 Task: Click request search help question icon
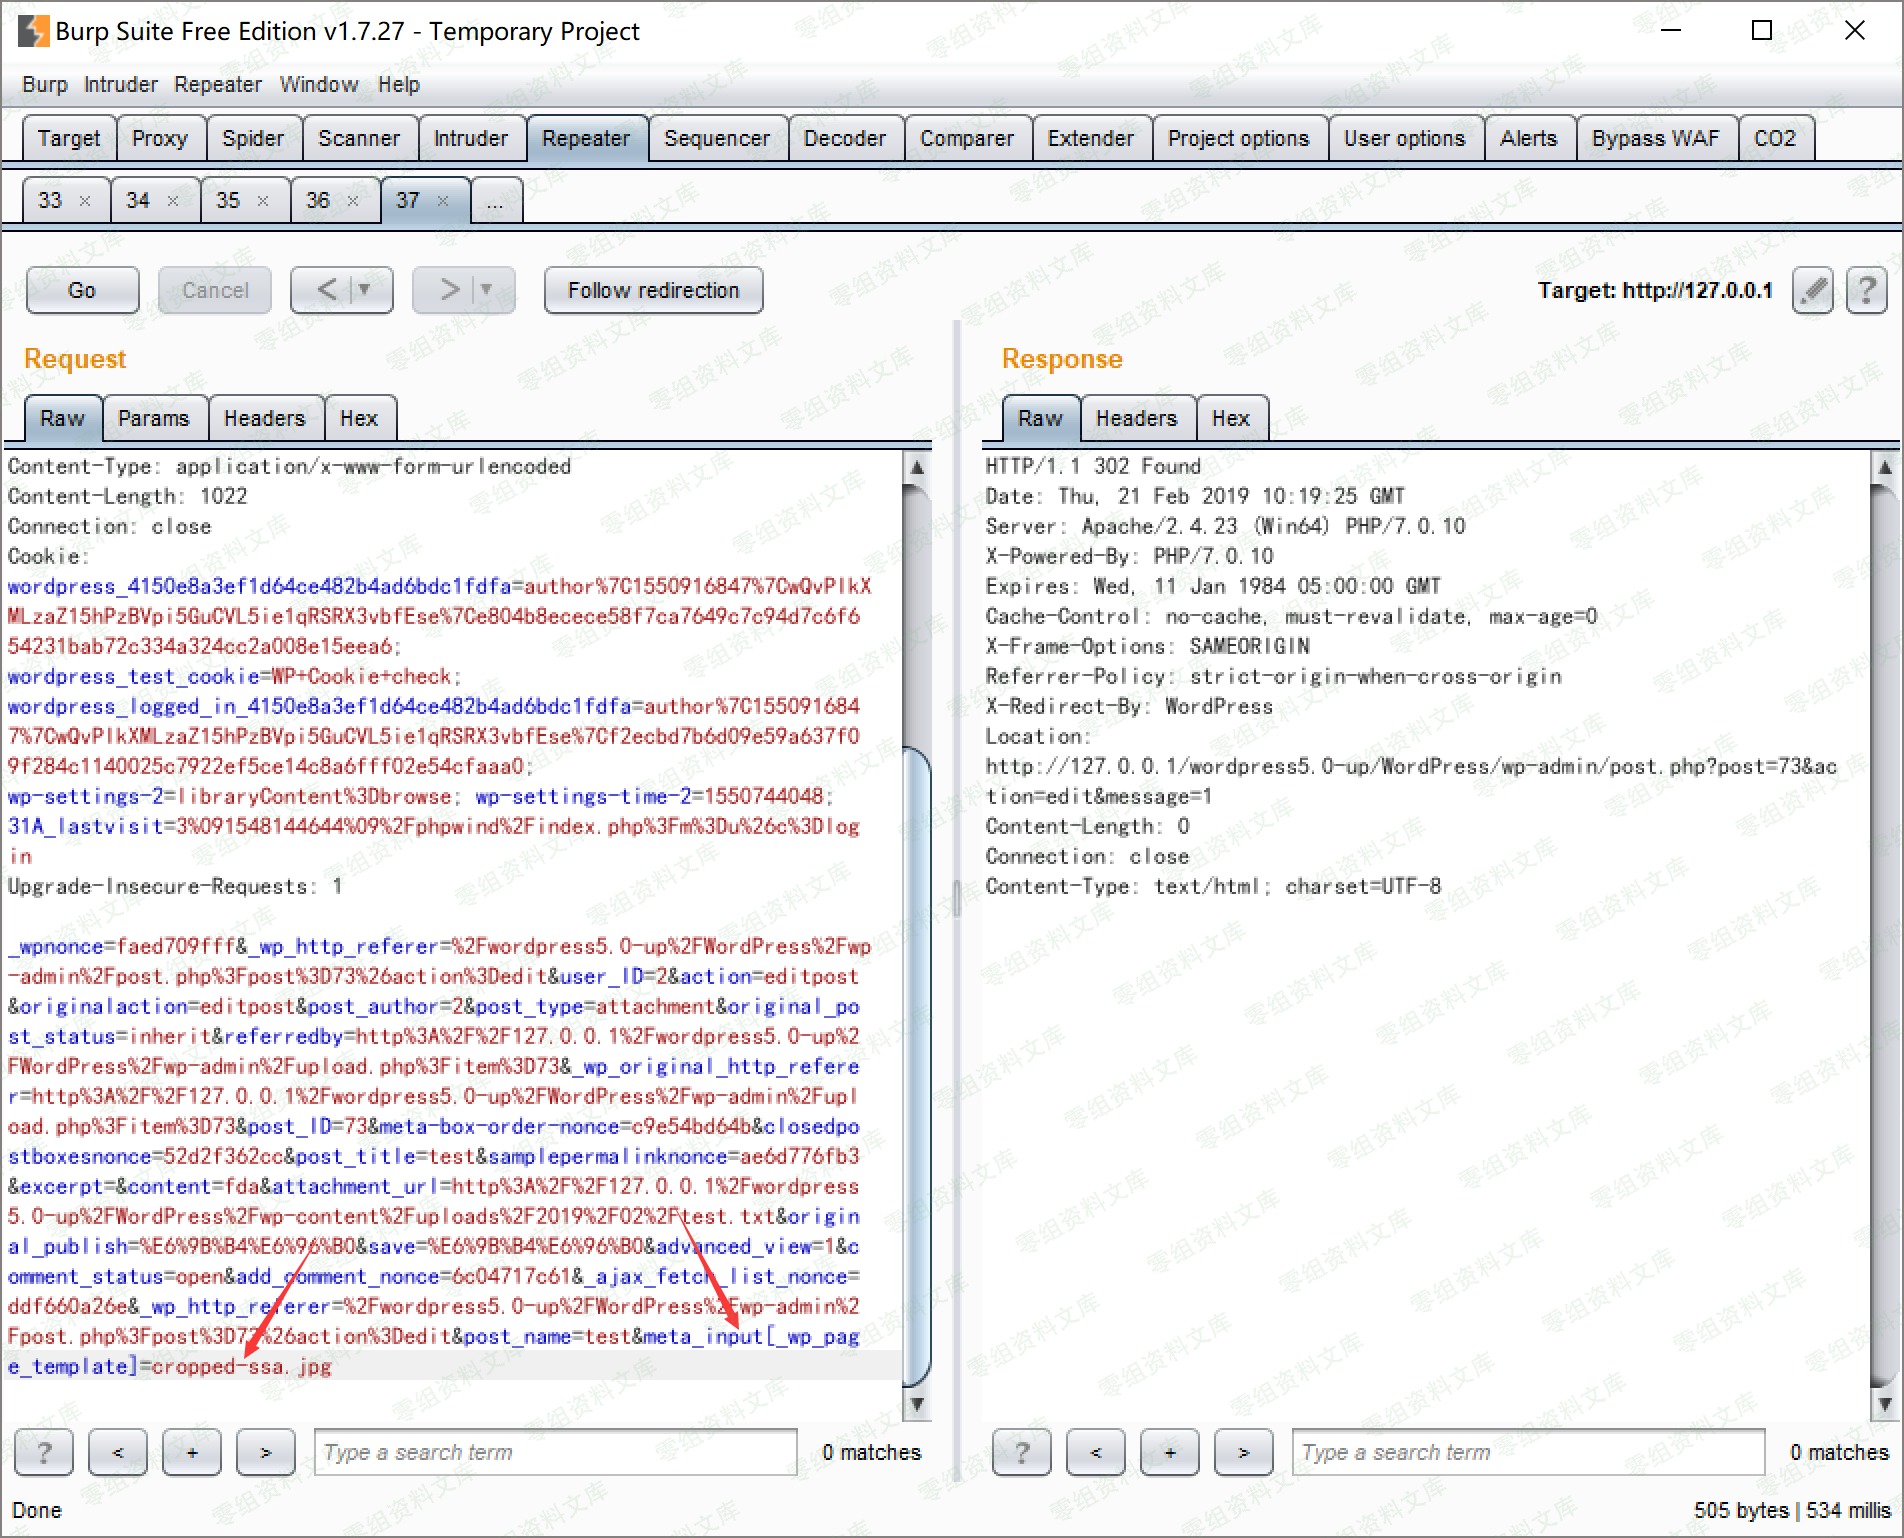[x=44, y=1452]
